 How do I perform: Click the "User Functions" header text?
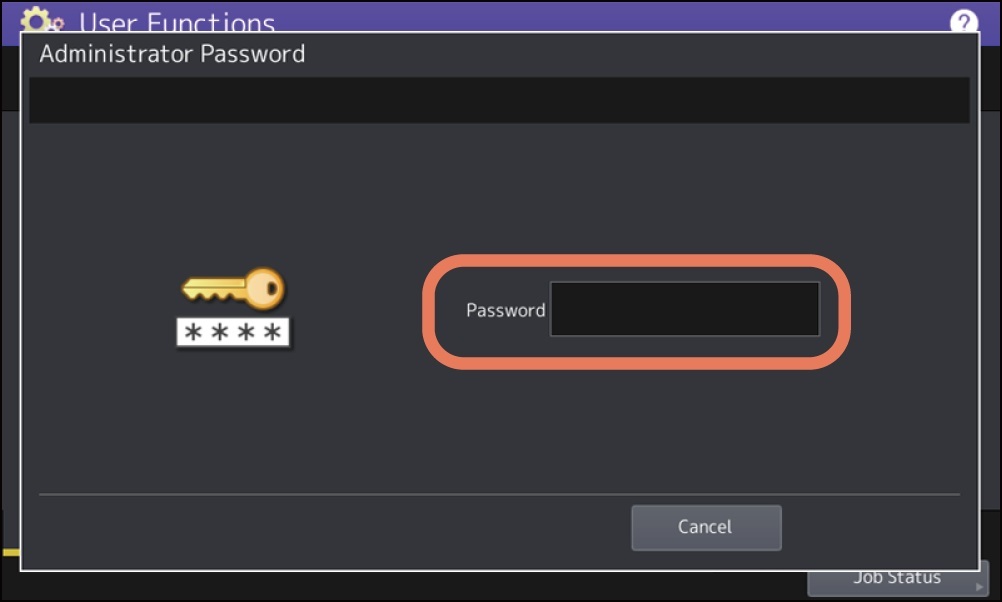(176, 22)
